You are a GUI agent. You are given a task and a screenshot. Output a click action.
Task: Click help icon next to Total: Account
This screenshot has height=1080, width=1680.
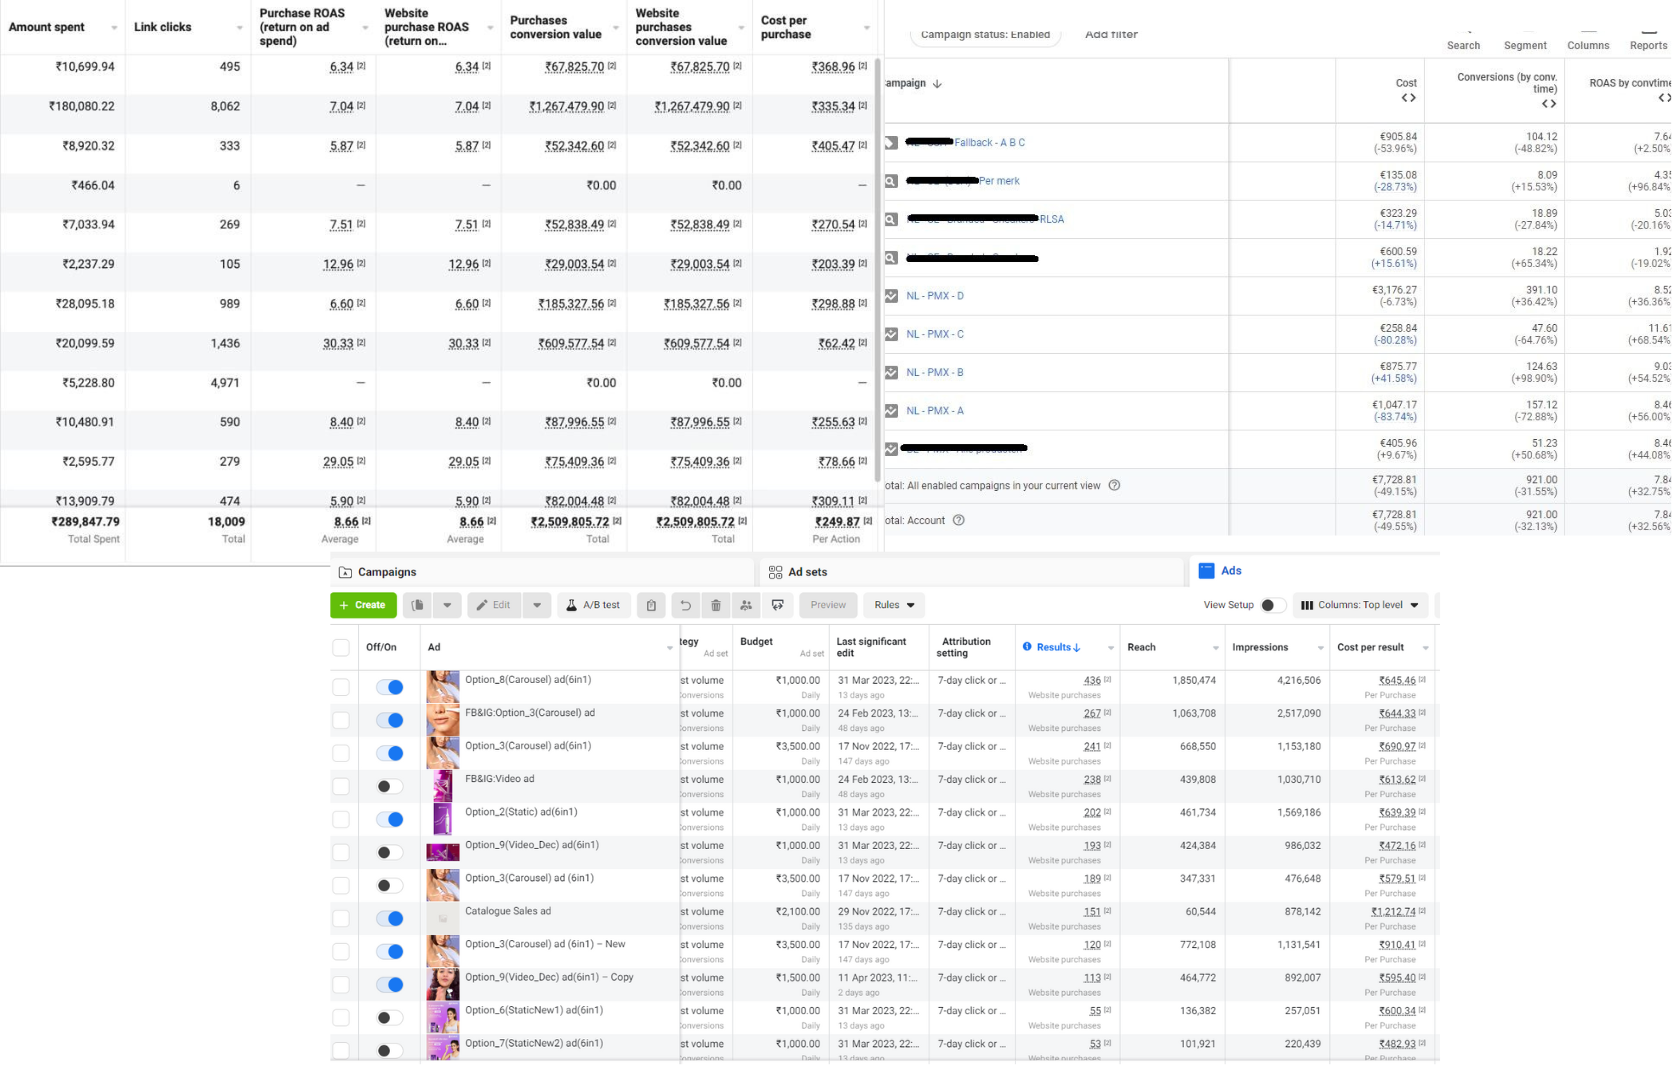tap(958, 520)
